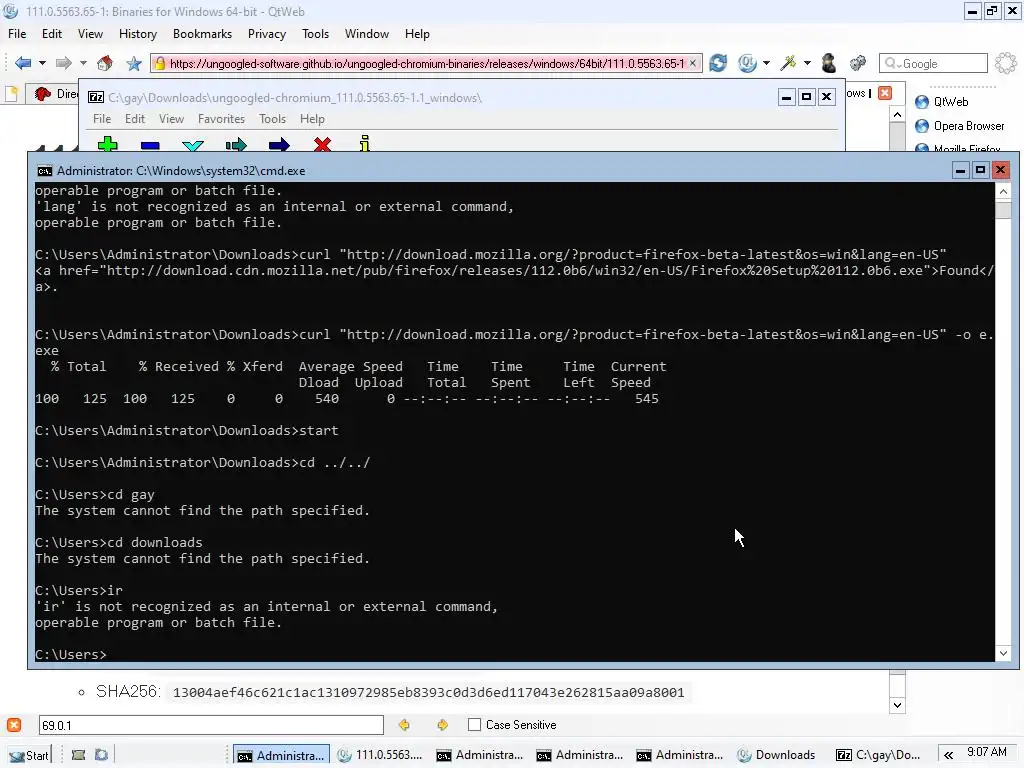Focus the URL address field
This screenshot has width=1024, height=768.
tap(426, 63)
